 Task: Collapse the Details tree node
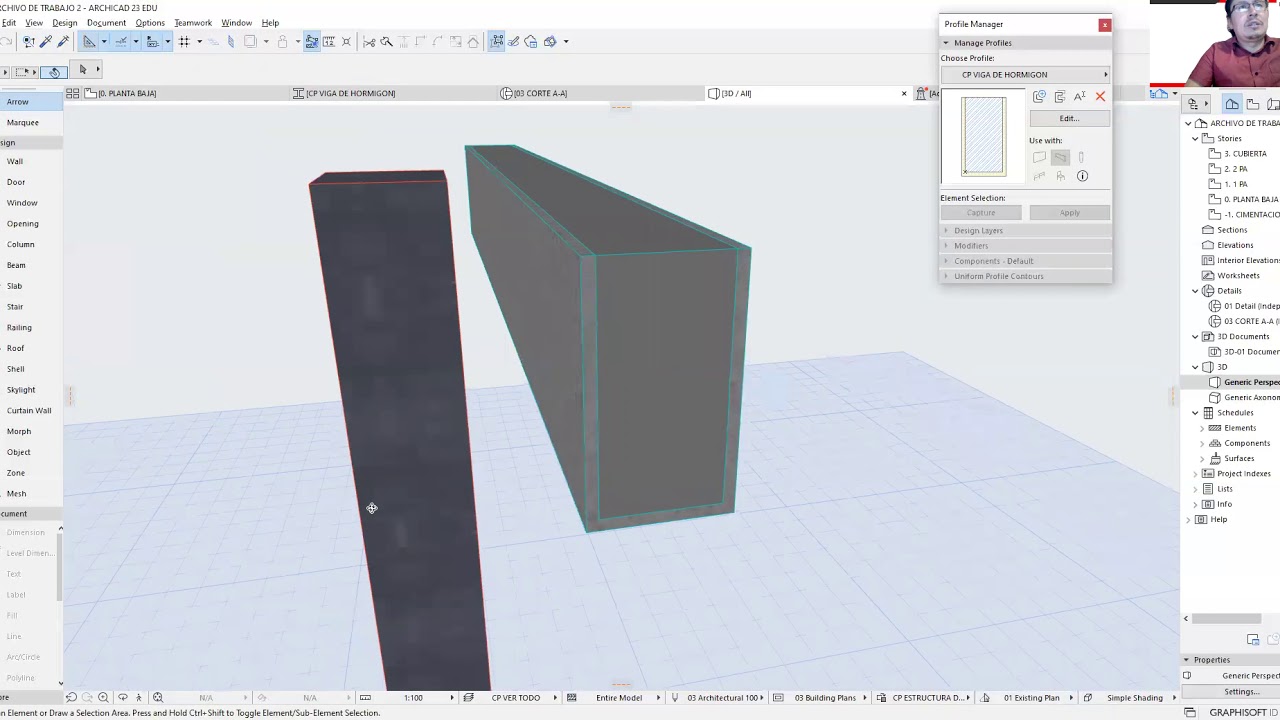(1195, 291)
